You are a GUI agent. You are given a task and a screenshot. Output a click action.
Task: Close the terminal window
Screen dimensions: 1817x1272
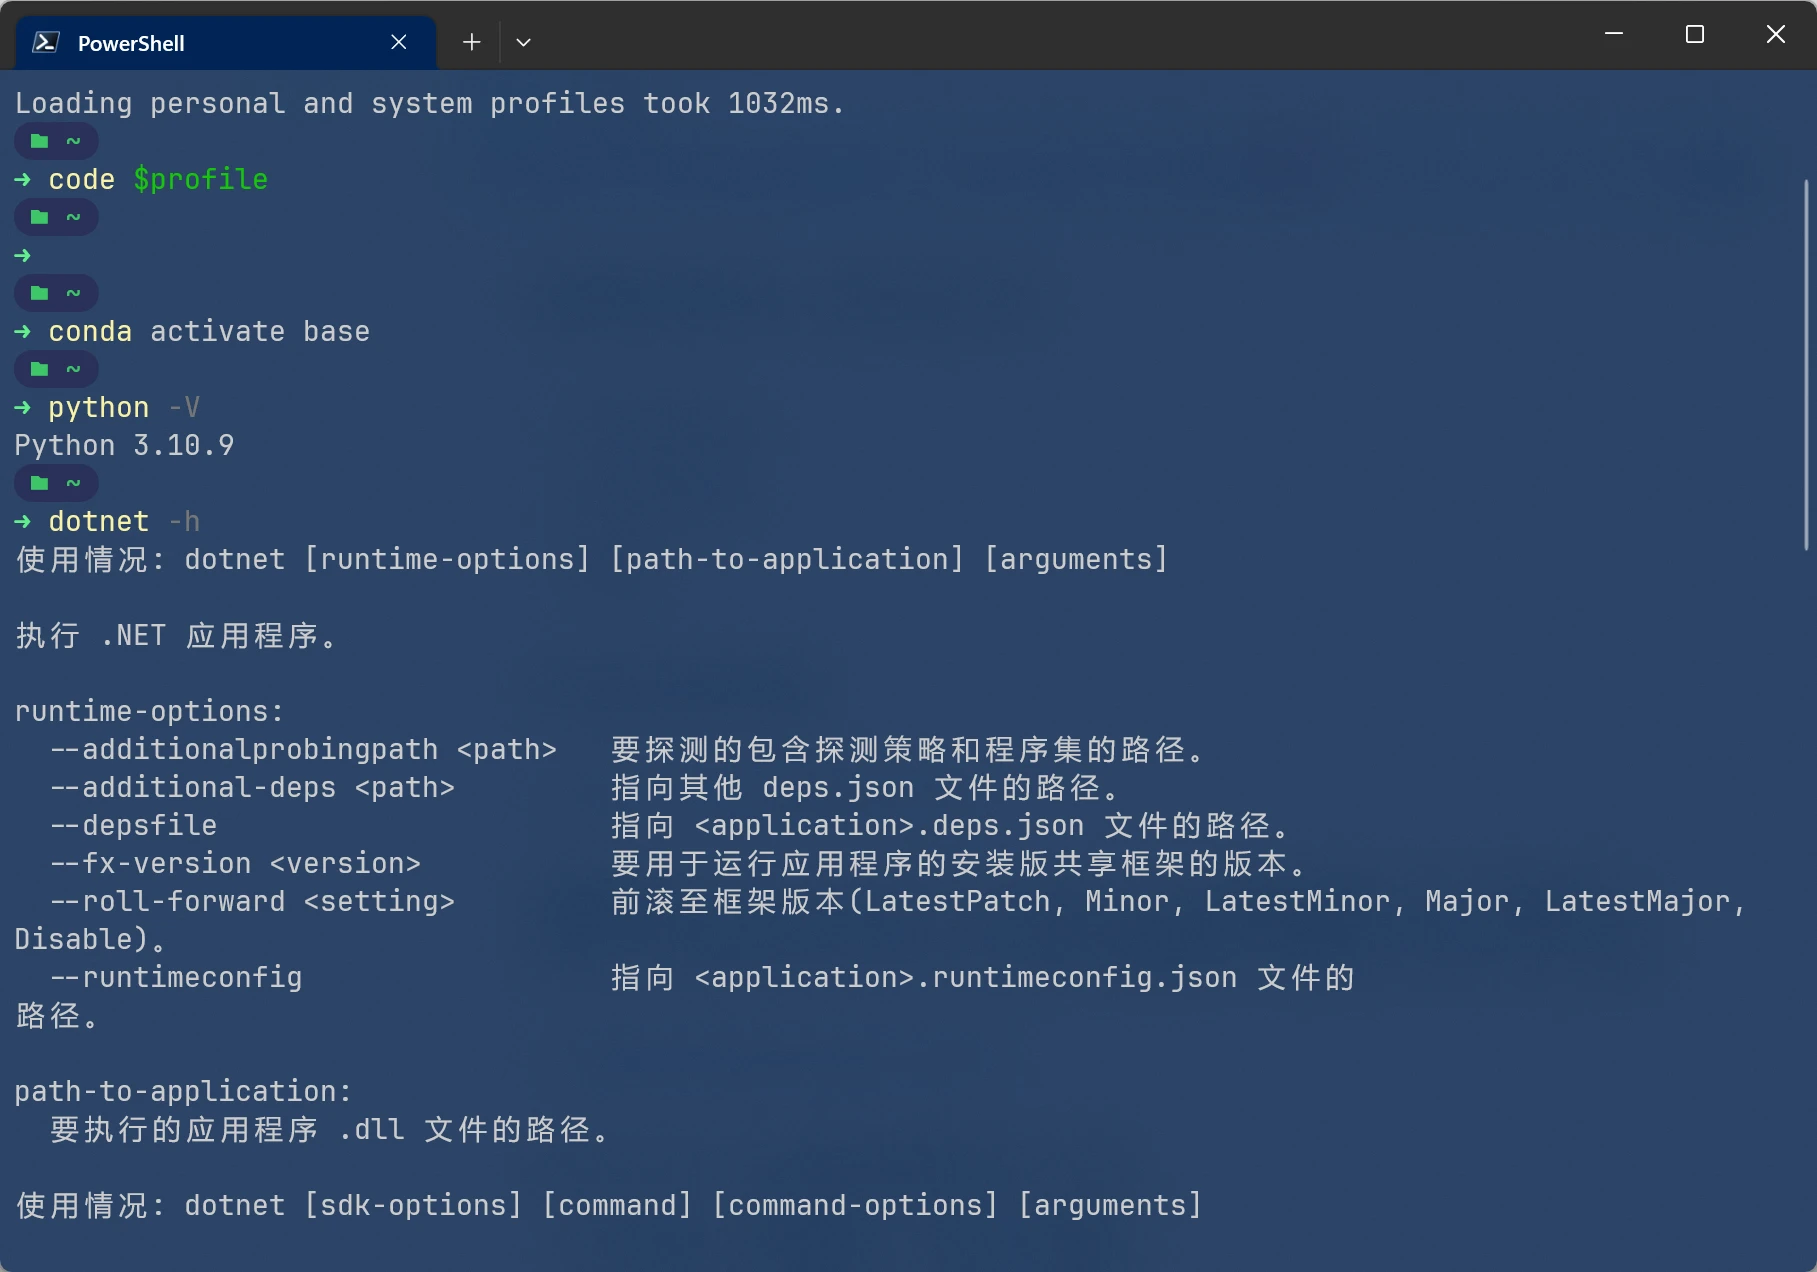[x=1776, y=34]
